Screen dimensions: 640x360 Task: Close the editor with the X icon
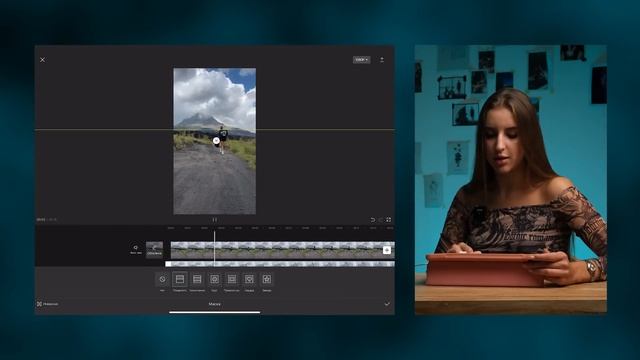coord(42,60)
